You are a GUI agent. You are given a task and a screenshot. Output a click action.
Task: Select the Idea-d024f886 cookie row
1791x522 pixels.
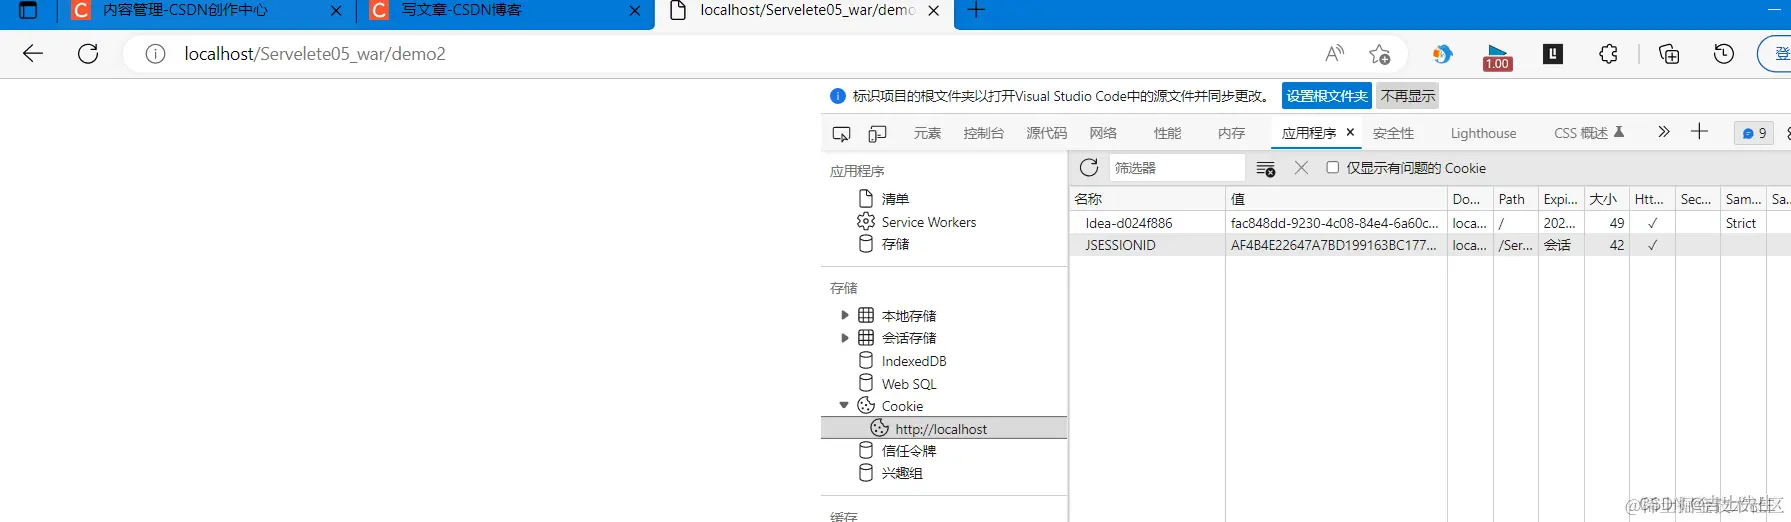[1430, 223]
